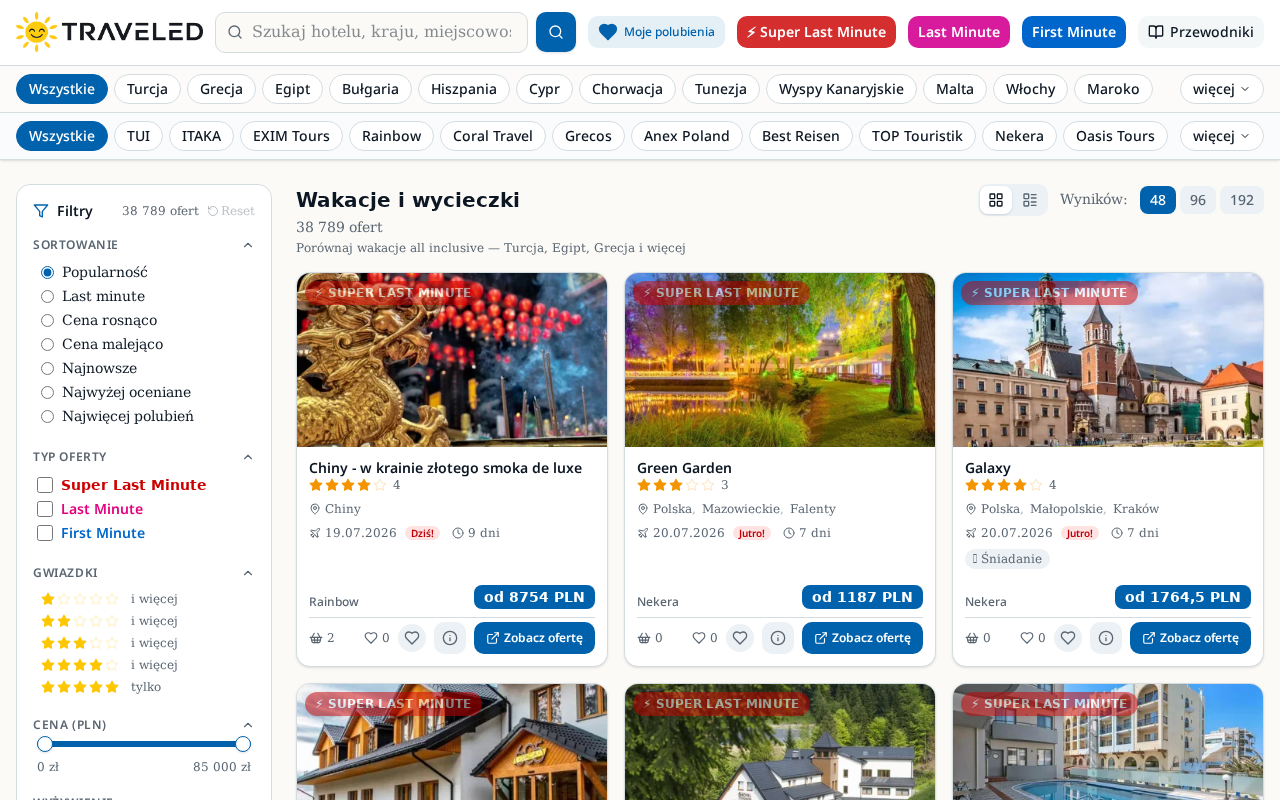
Task: Show info for Chiny złotego smoka offer
Action: 450,638
